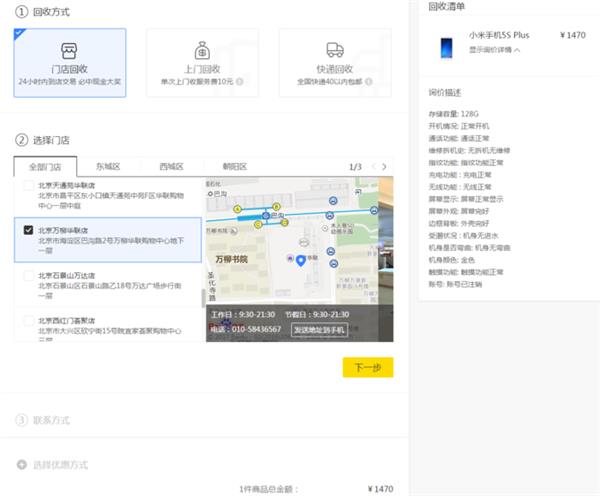Click the 节假日: 9:30-21:30 hours text
The width and height of the screenshot is (600, 496).
(x=317, y=315)
